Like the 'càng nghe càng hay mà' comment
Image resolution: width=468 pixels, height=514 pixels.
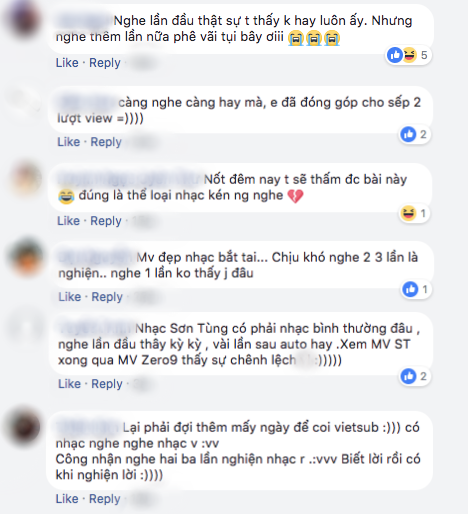click(69, 142)
